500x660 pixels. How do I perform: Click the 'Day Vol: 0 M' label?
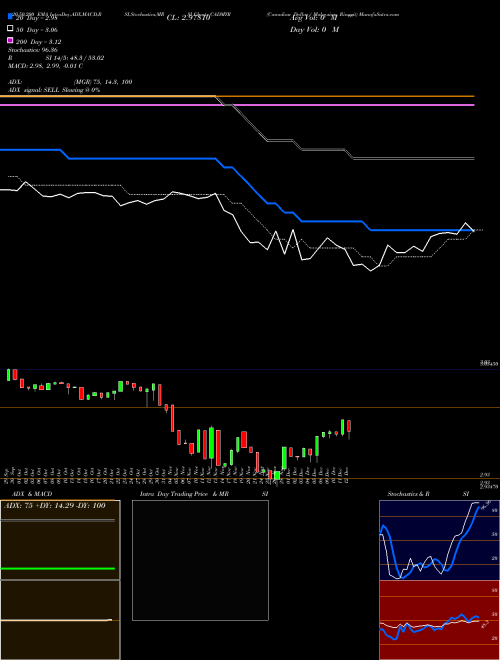coord(314,29)
